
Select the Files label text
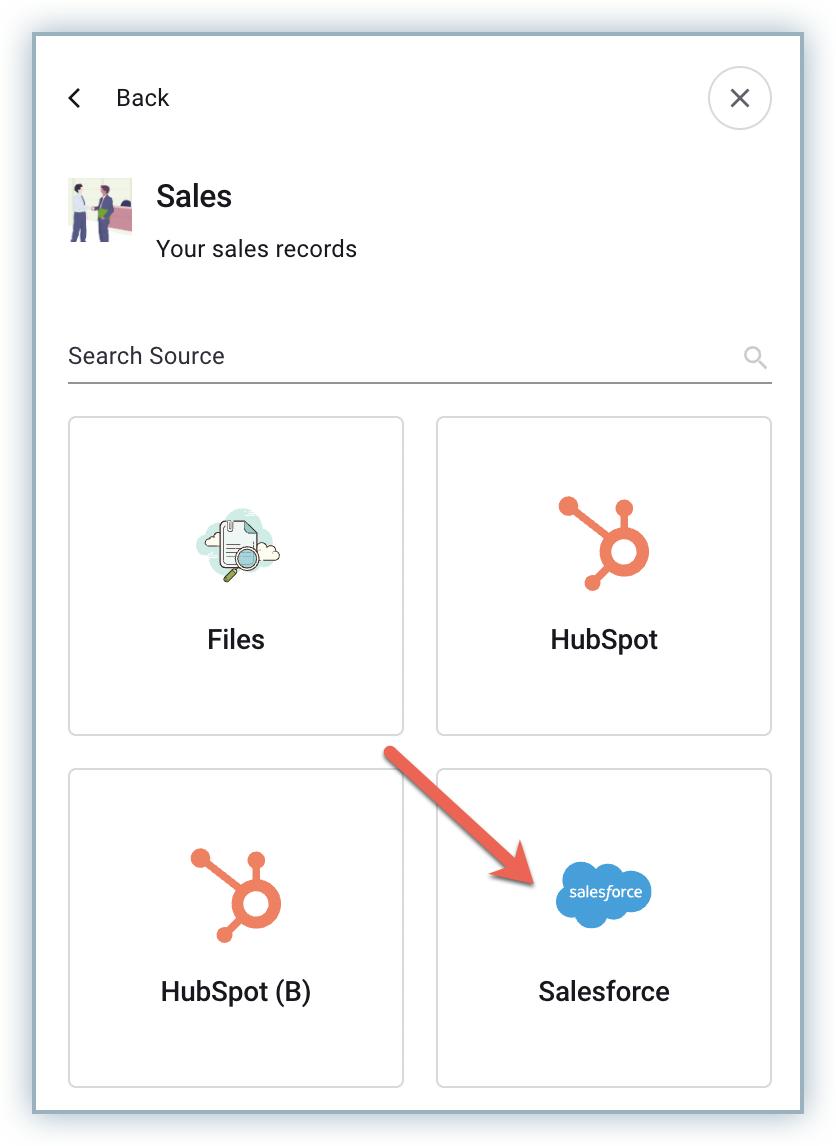pyautogui.click(x=236, y=639)
